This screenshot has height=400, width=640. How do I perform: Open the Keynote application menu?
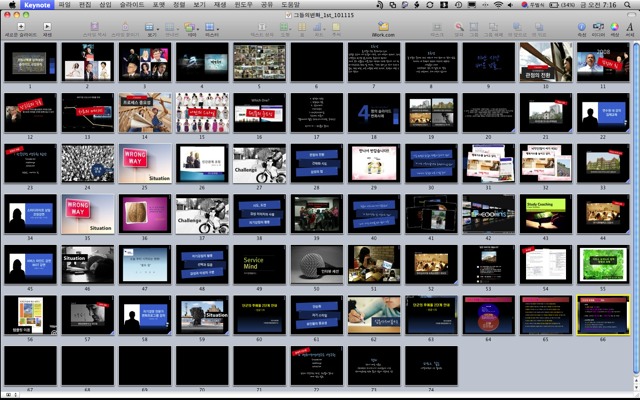(37, 5)
